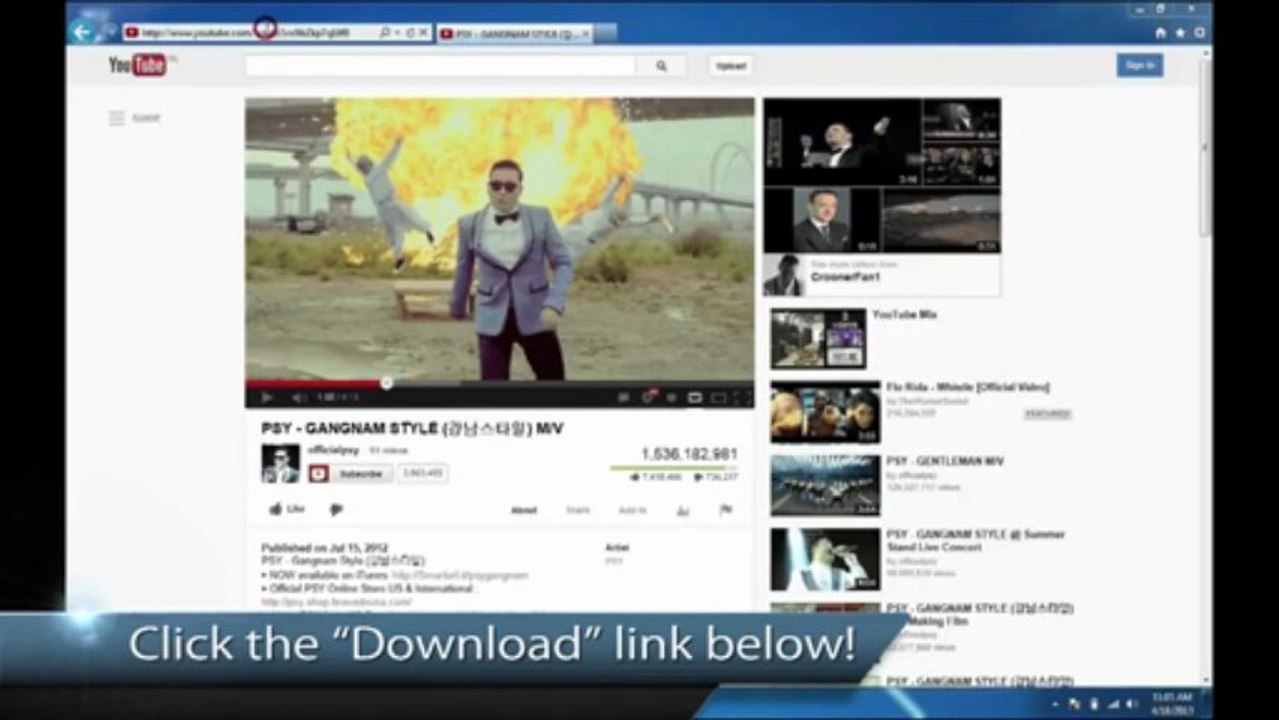Click the Windows taskbar clock
Image resolution: width=1279 pixels, height=720 pixels.
[x=1171, y=703]
